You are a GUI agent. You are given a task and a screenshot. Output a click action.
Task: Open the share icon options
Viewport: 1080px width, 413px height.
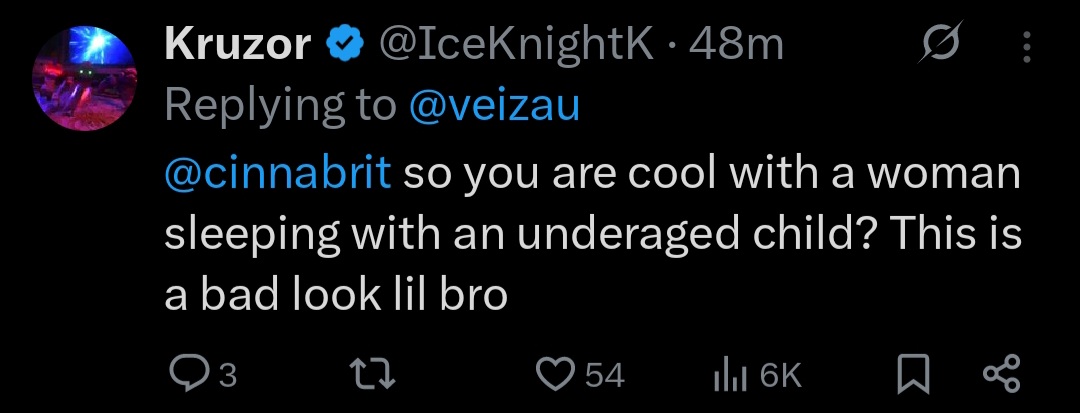1002,376
